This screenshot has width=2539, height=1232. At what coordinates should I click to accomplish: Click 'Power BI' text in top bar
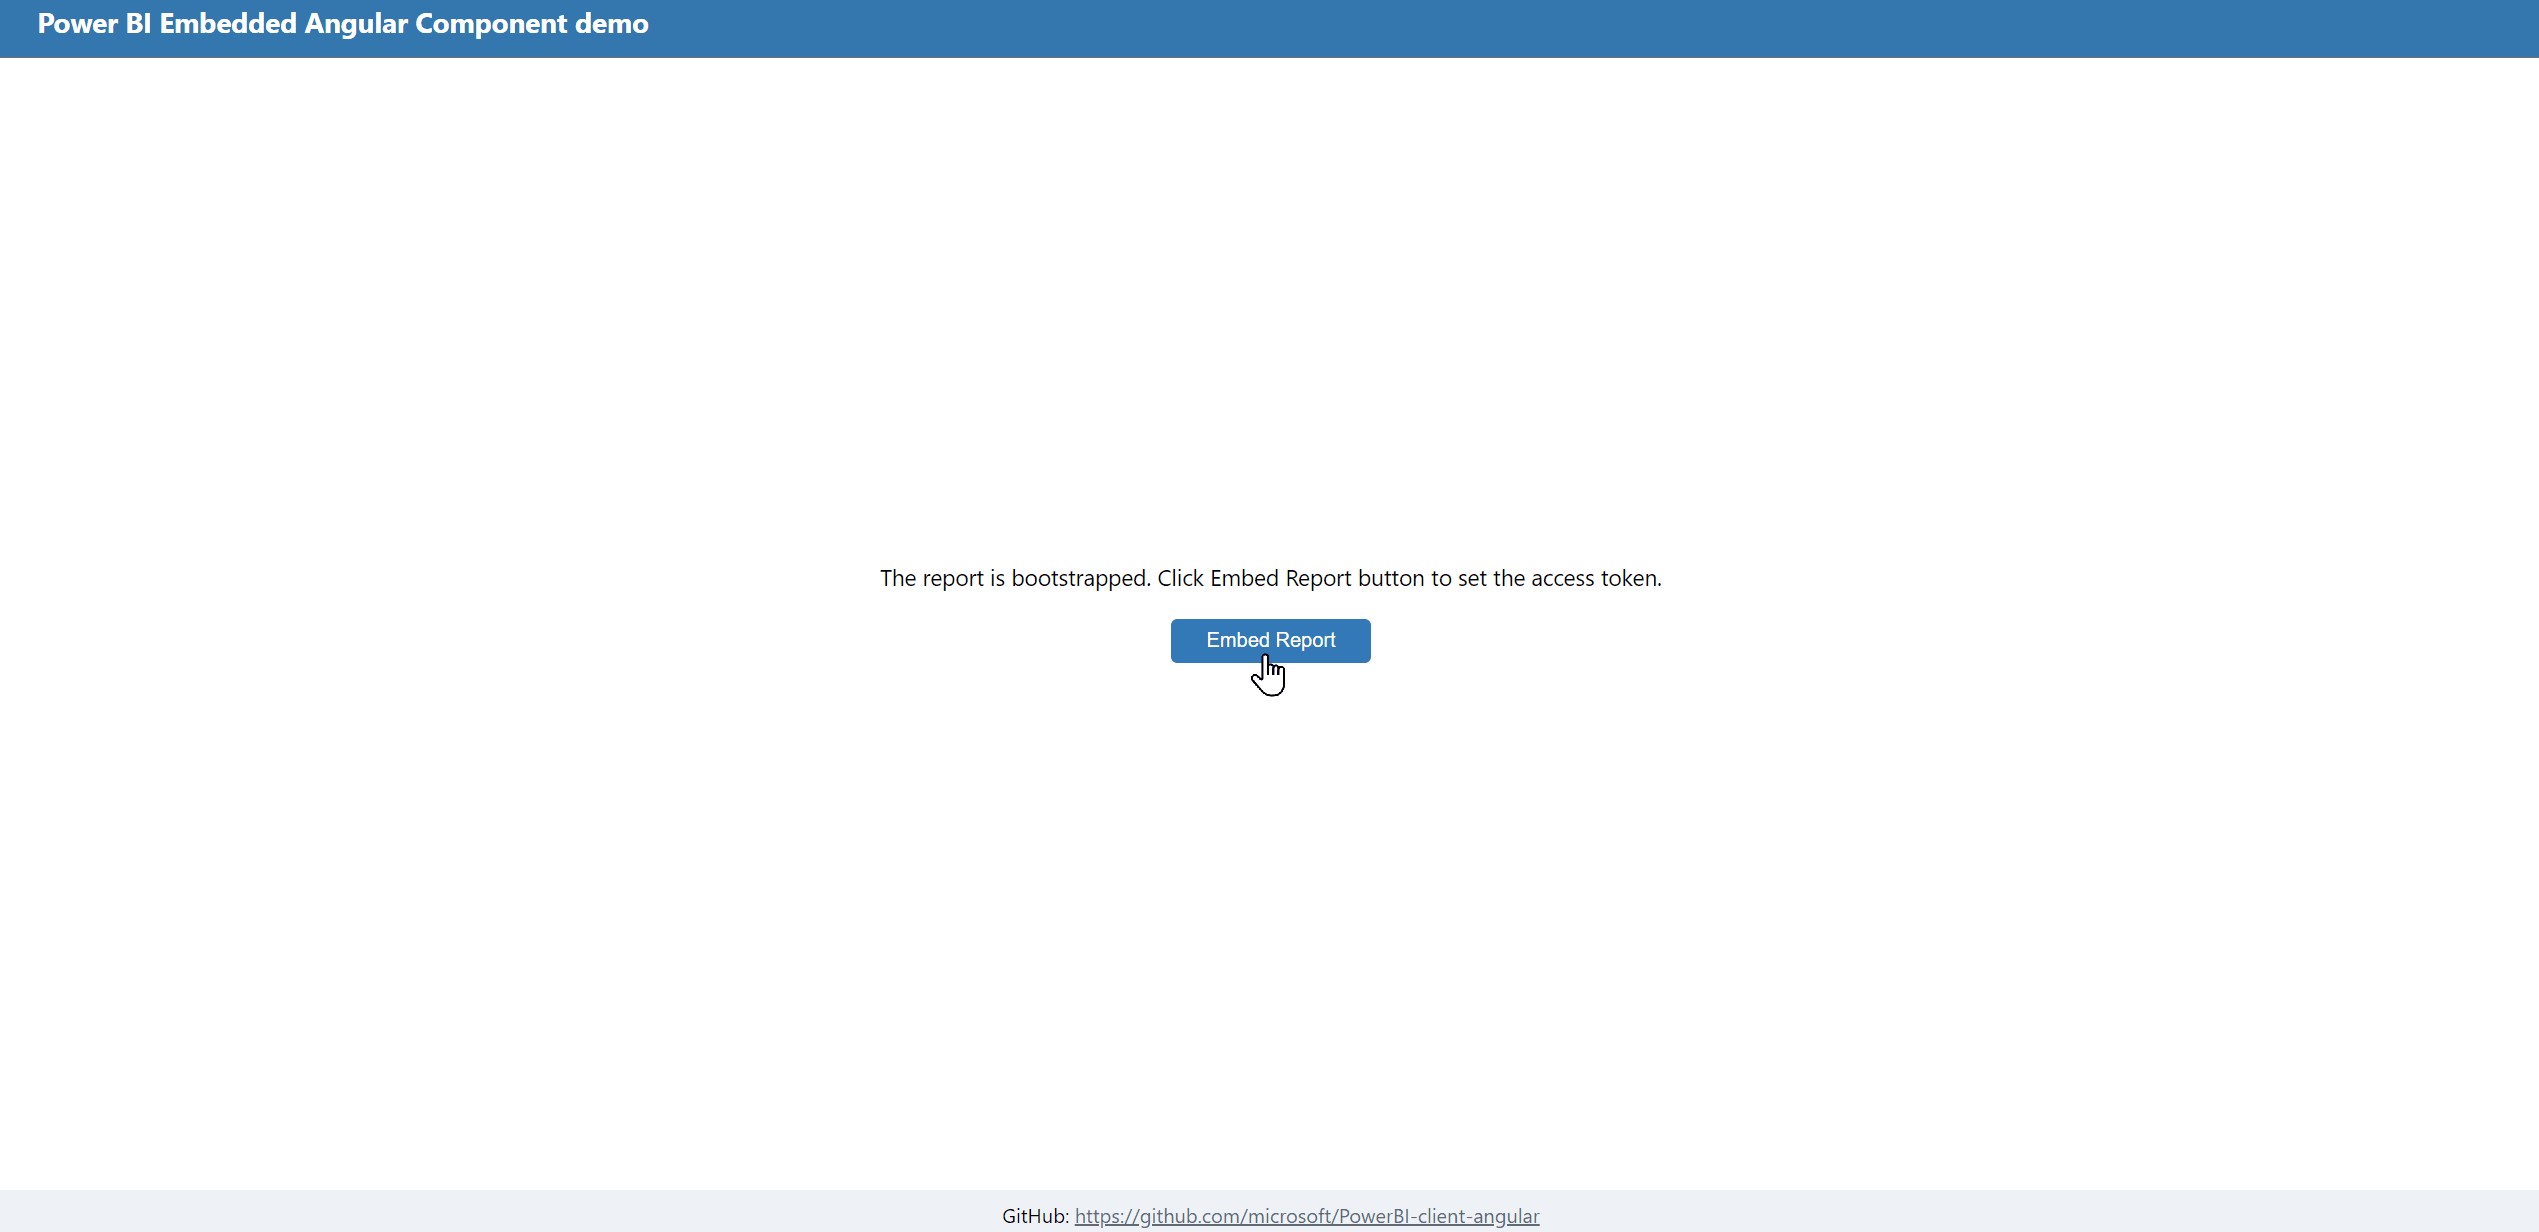[x=94, y=24]
